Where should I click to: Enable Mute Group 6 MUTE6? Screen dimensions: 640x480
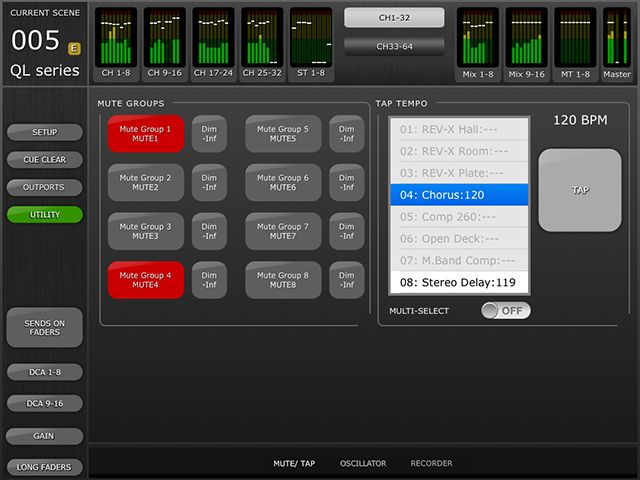point(283,183)
